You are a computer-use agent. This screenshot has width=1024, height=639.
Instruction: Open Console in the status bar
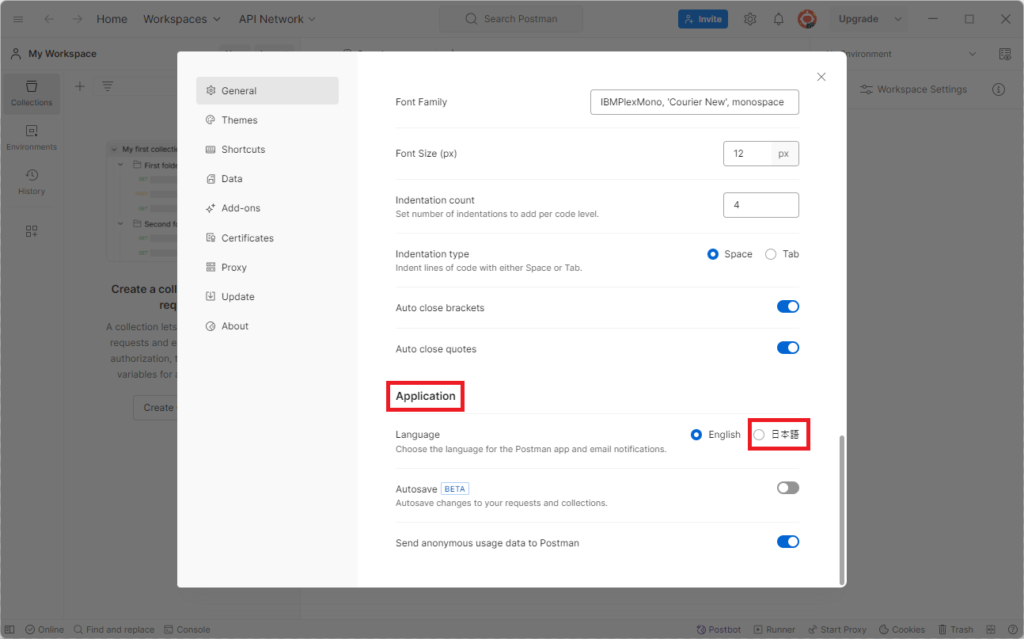187,629
